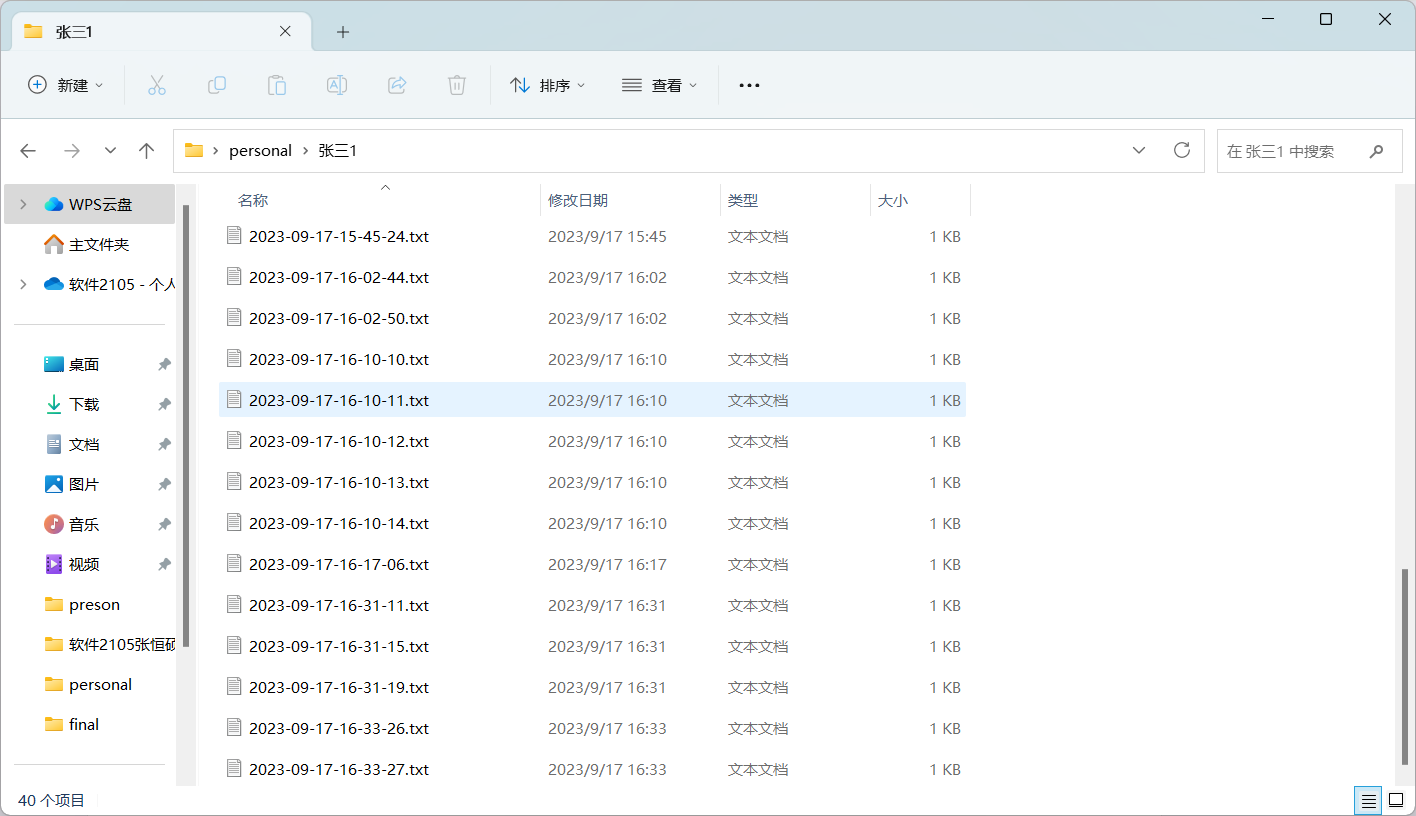
Task: Select file 2023-09-17-16-02-44.txt
Action: point(592,277)
